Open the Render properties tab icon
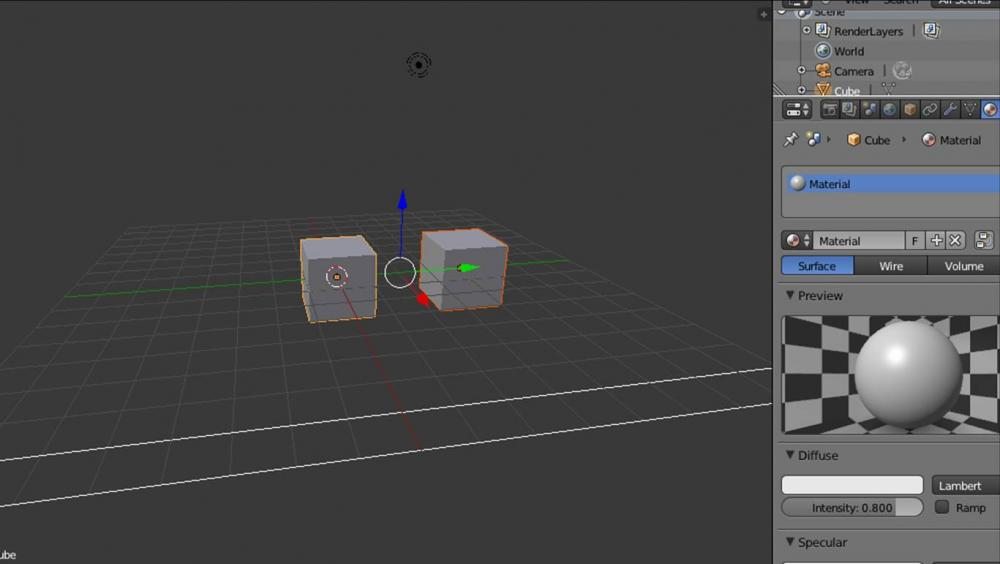The image size is (1000, 564). [830, 110]
